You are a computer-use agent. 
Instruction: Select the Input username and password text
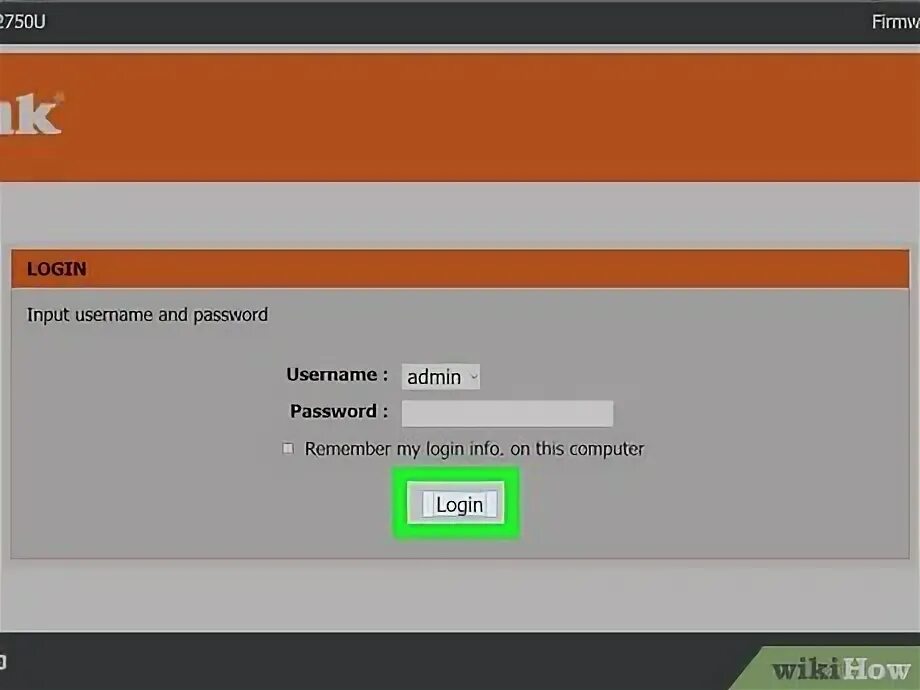(x=147, y=315)
